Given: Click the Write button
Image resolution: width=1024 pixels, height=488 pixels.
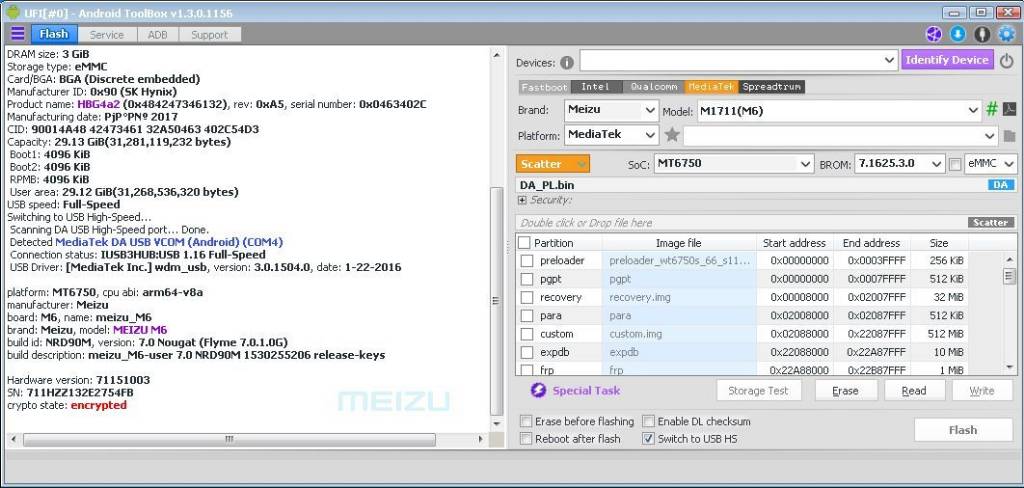Looking at the screenshot, I should [982, 391].
